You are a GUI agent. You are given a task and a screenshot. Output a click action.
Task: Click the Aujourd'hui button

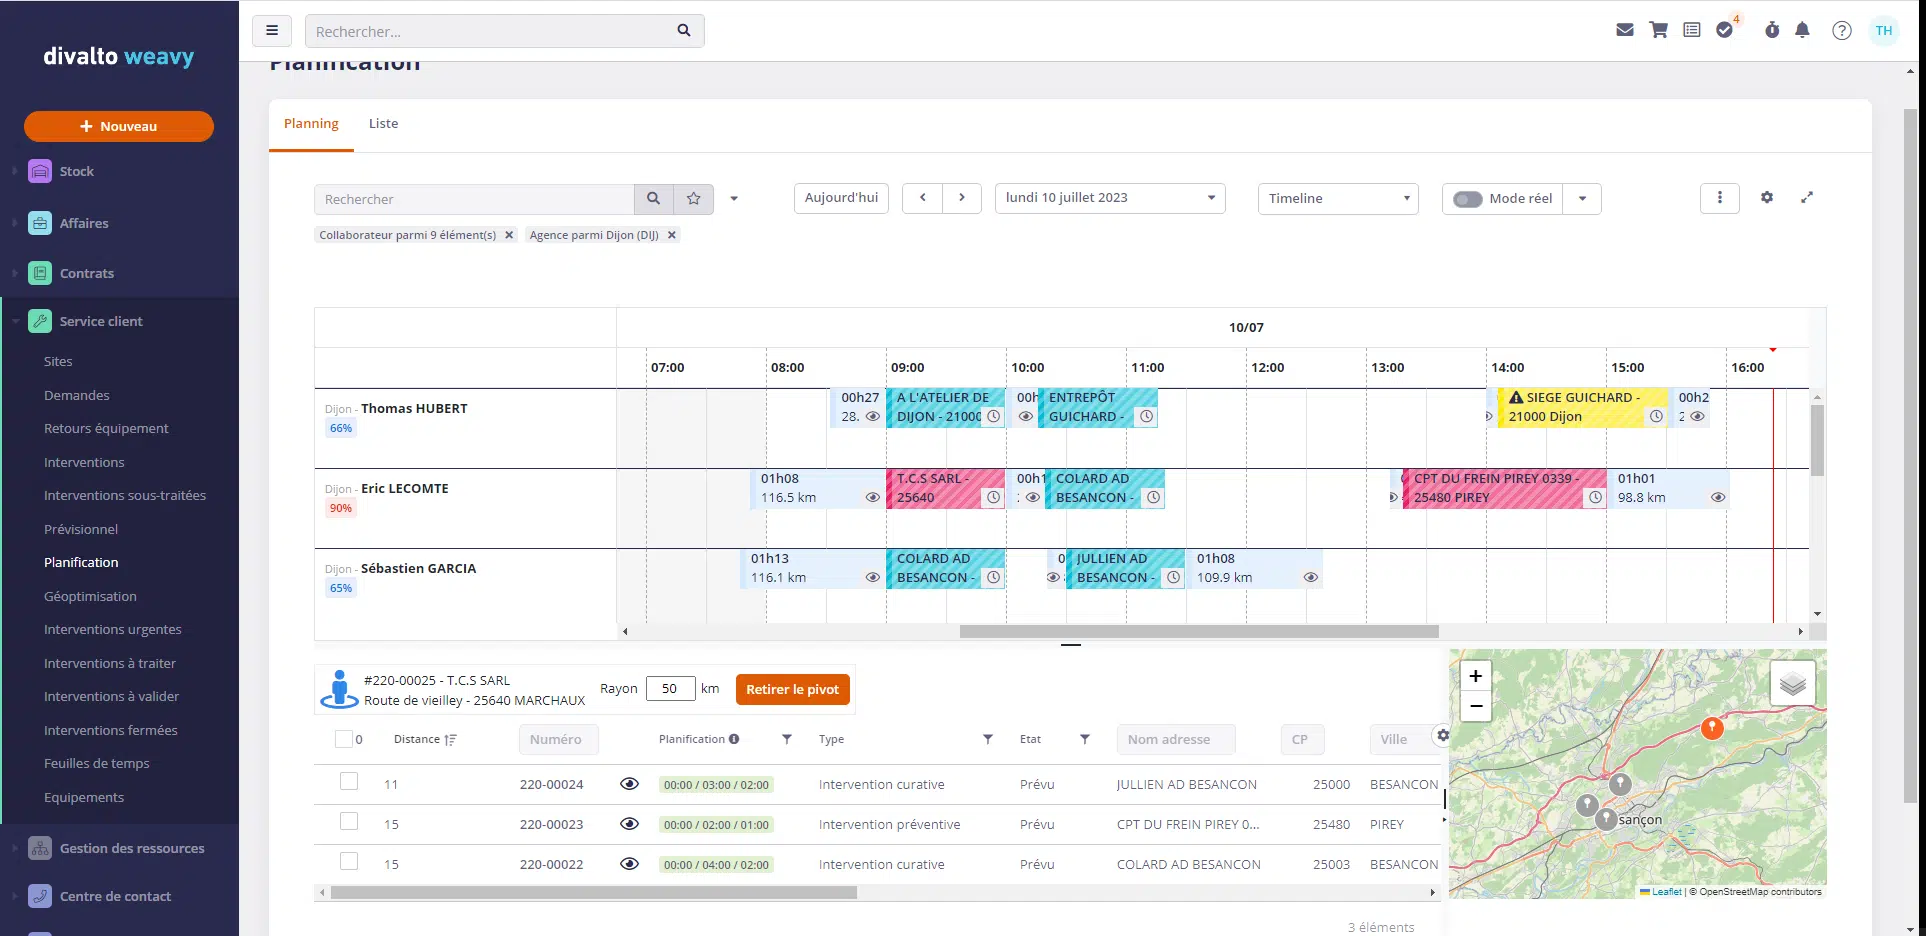(x=840, y=198)
